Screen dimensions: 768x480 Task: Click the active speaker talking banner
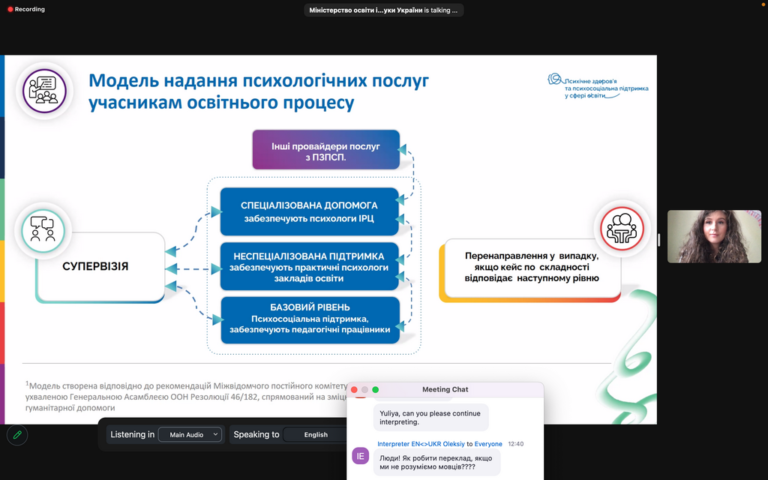pyautogui.click(x=384, y=10)
